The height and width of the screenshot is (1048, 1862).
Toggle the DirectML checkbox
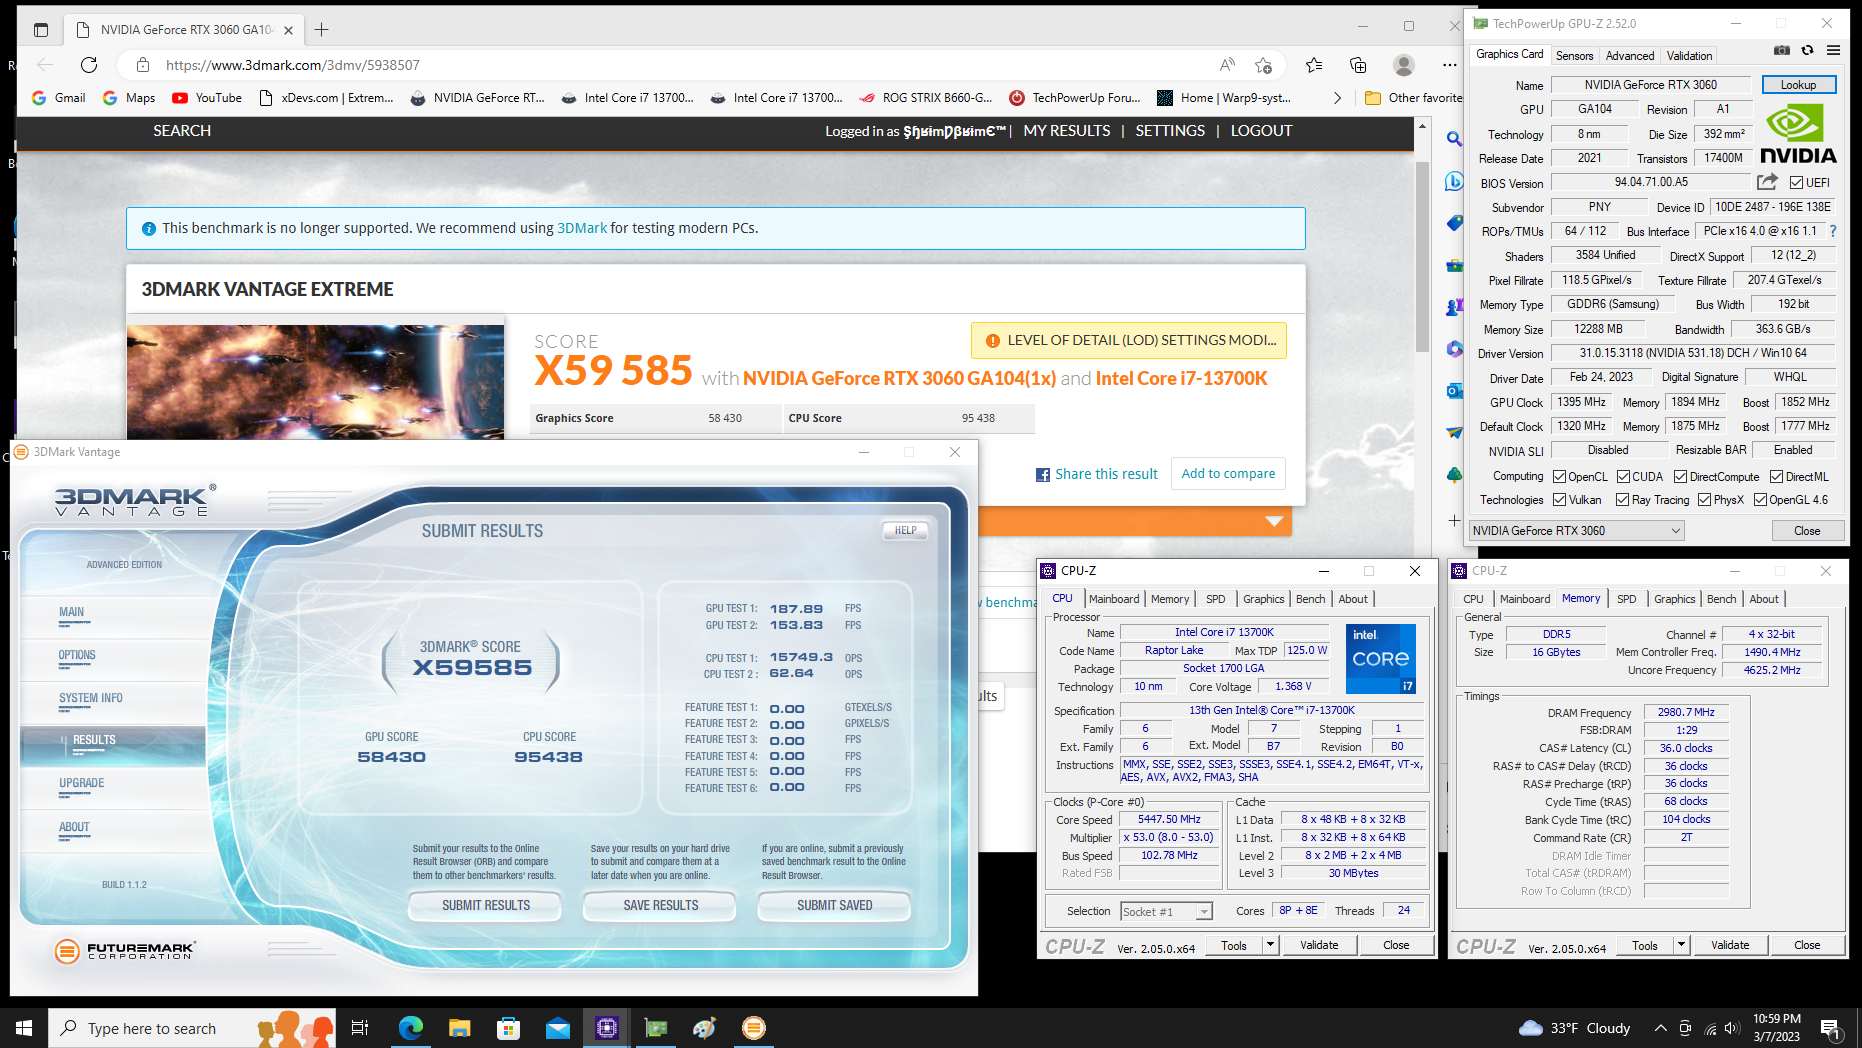(x=1776, y=477)
